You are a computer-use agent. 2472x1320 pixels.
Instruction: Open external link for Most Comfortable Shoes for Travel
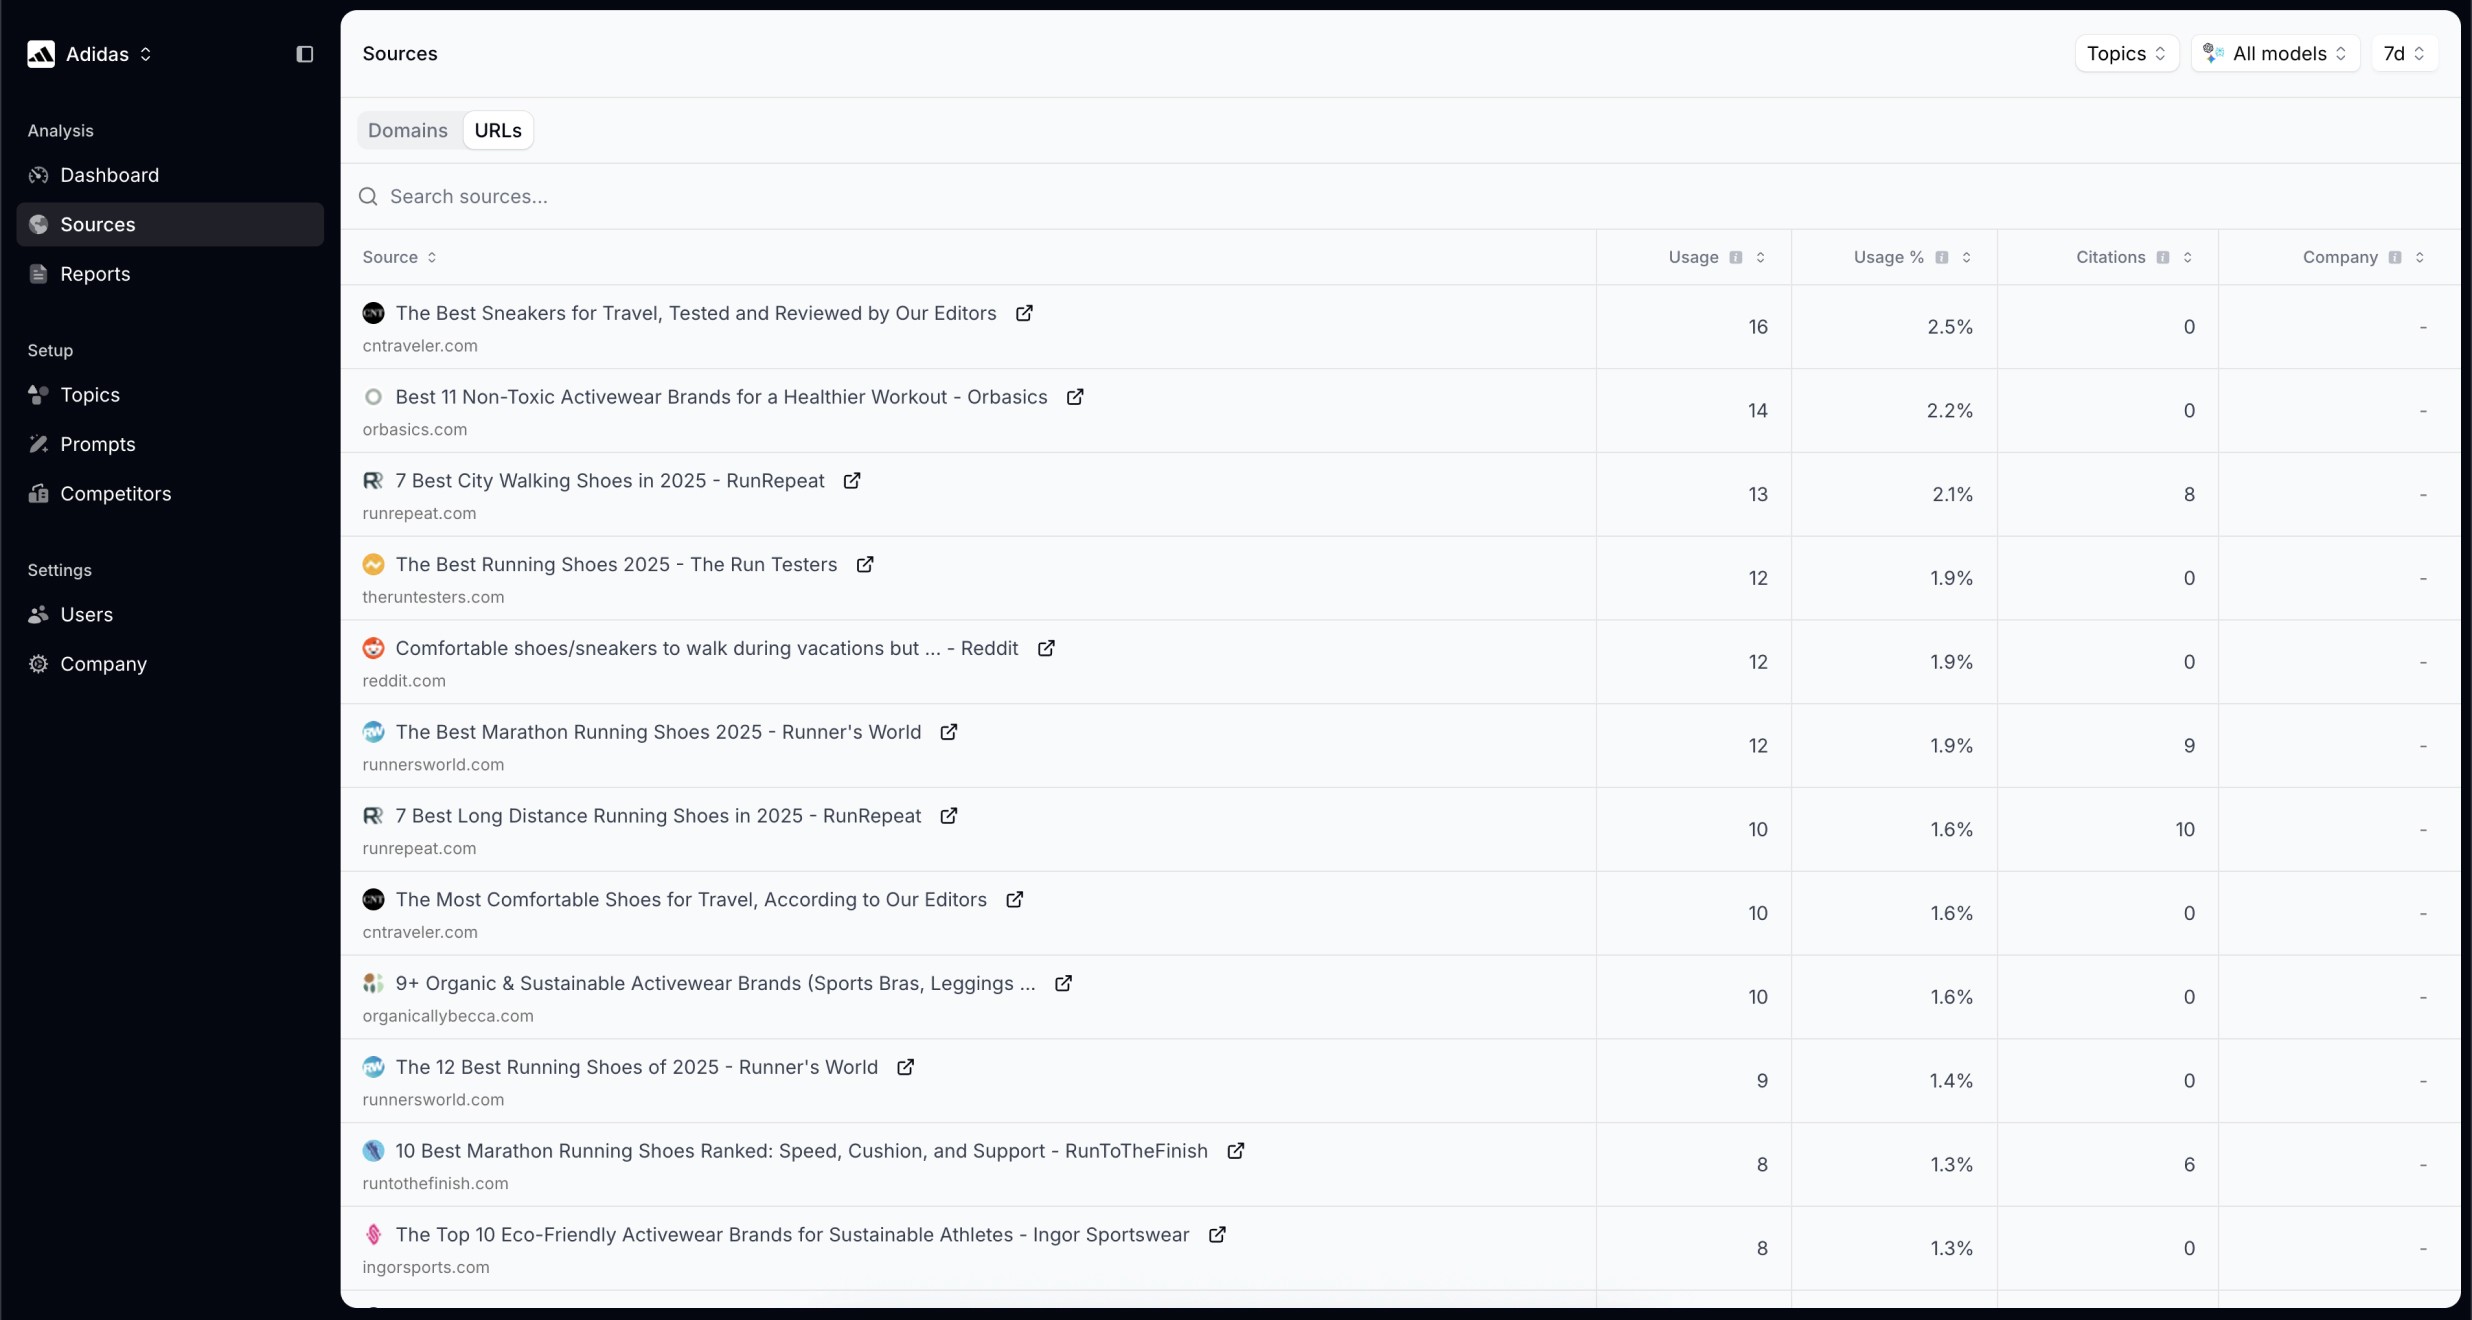point(1015,900)
